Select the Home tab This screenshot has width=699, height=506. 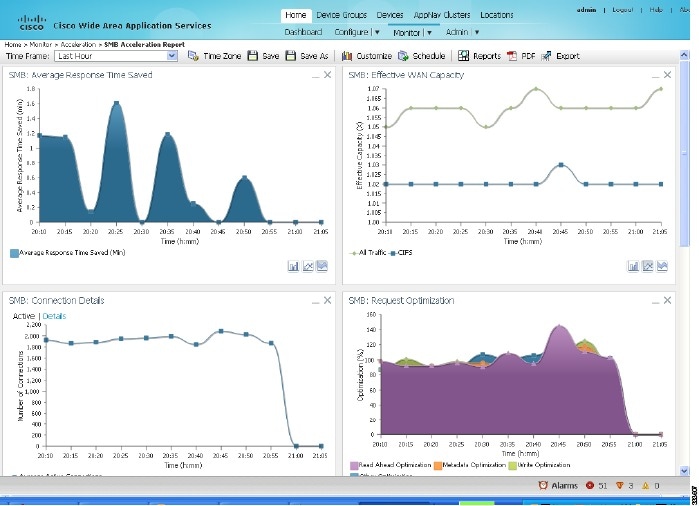[296, 15]
